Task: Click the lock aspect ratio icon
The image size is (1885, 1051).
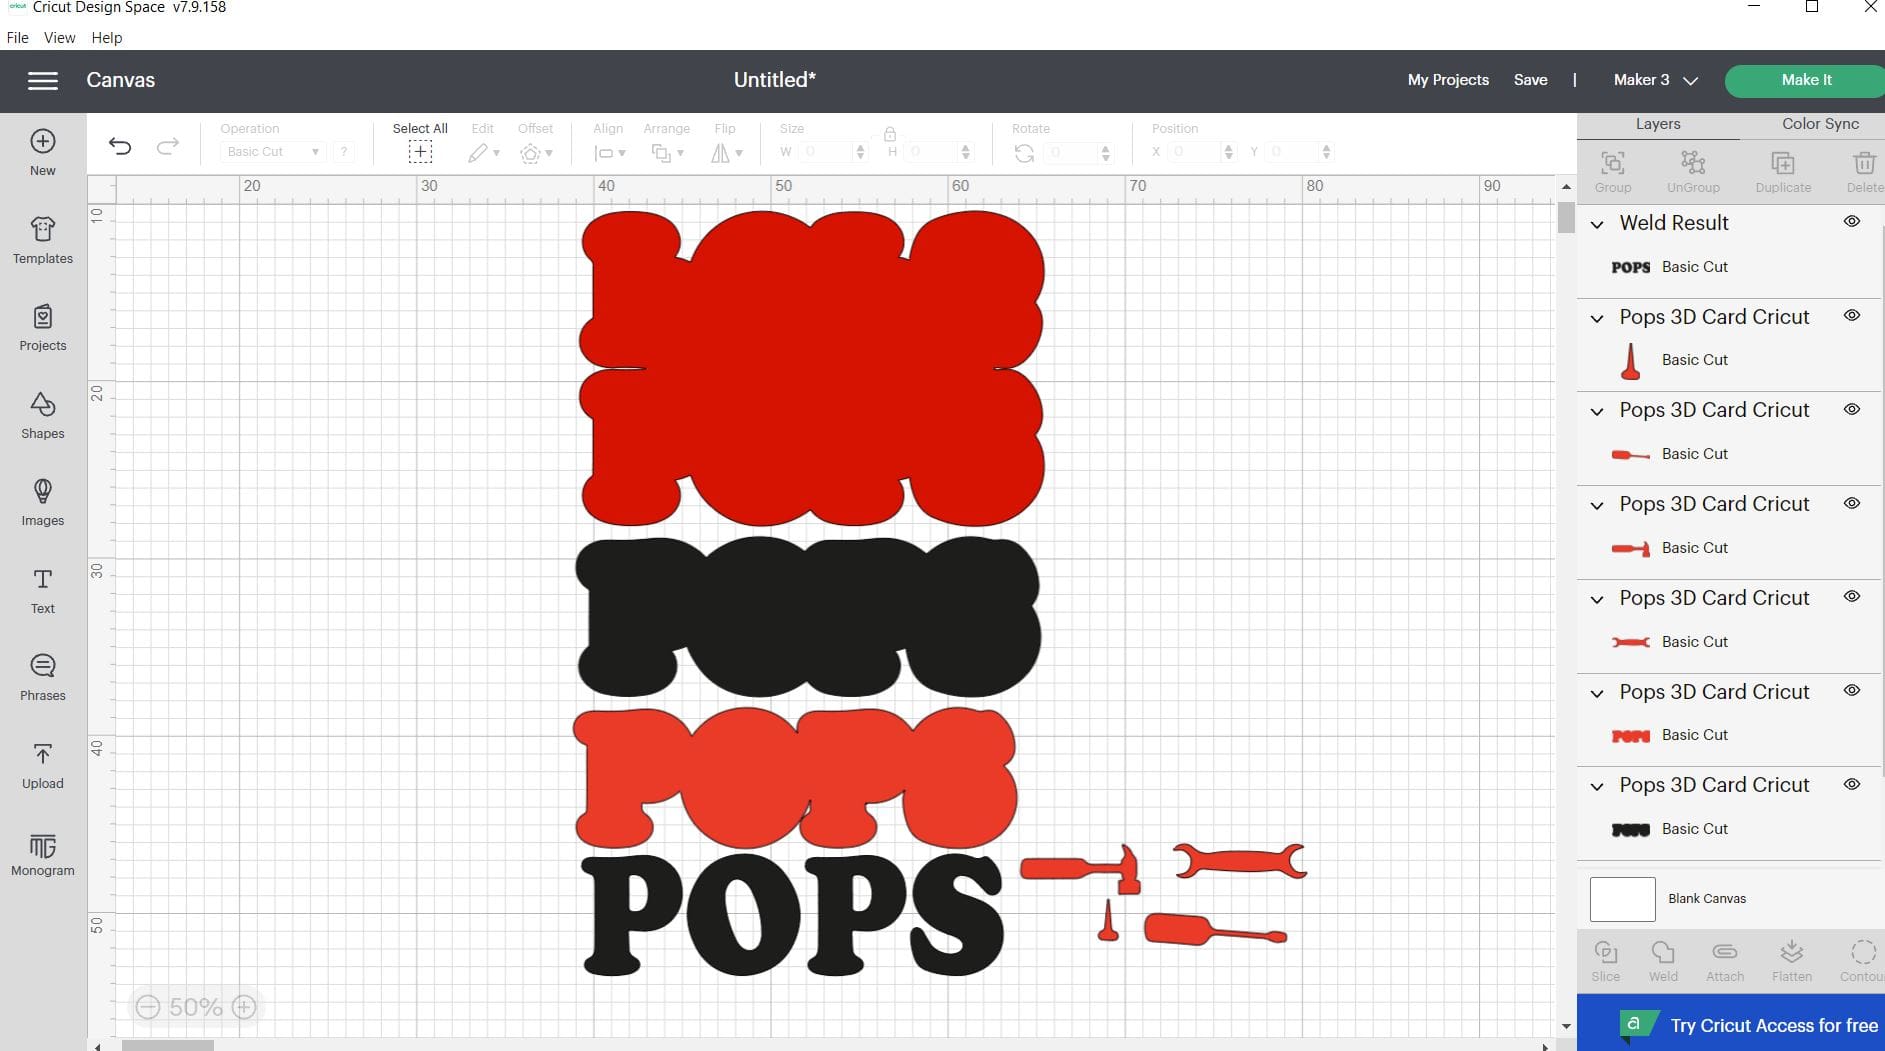Action: coord(889,134)
